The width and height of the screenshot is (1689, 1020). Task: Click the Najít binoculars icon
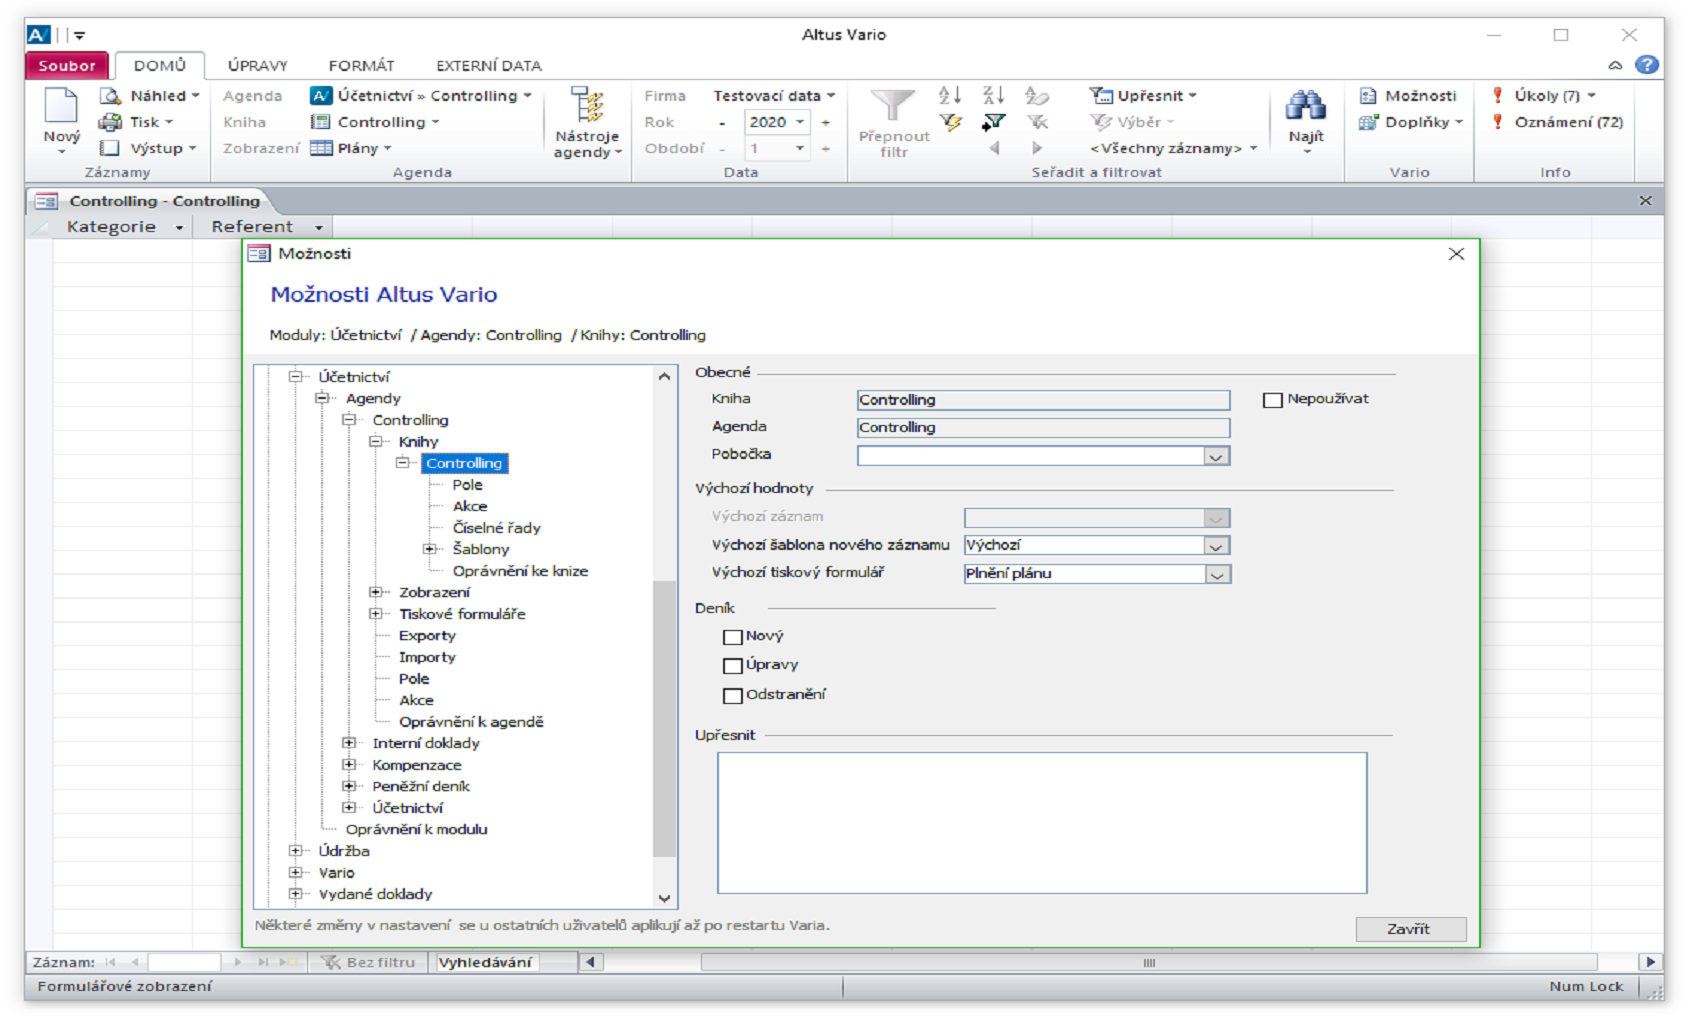(x=1305, y=105)
